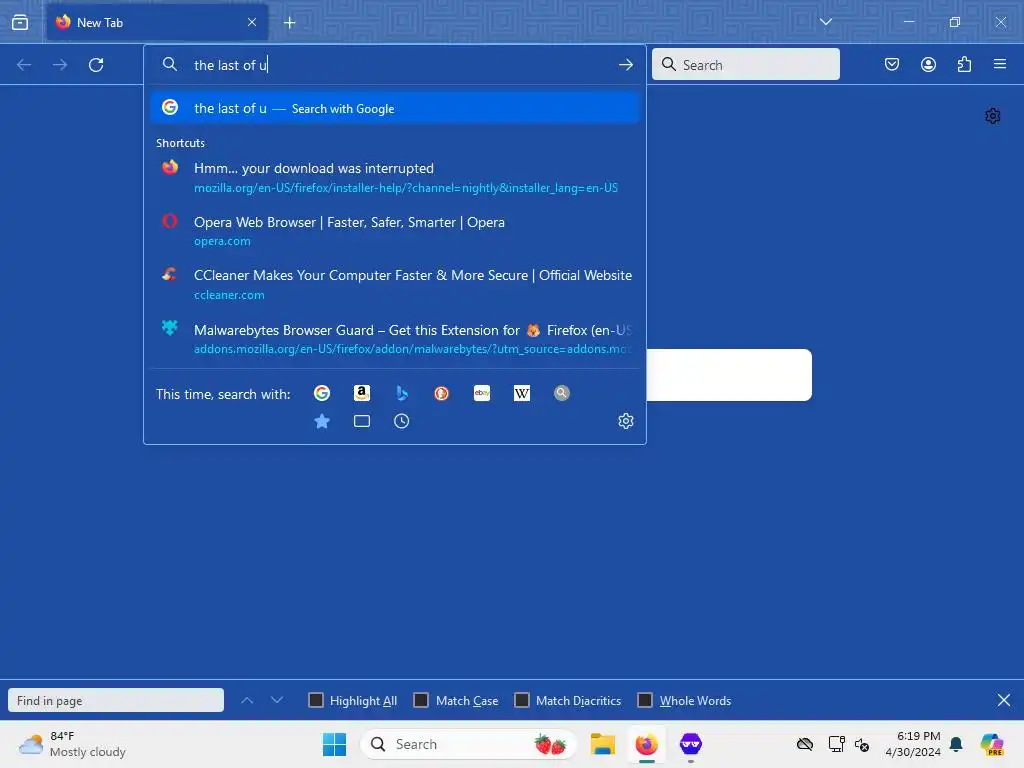Search this time with Google
The height and width of the screenshot is (768, 1024).
322,393
